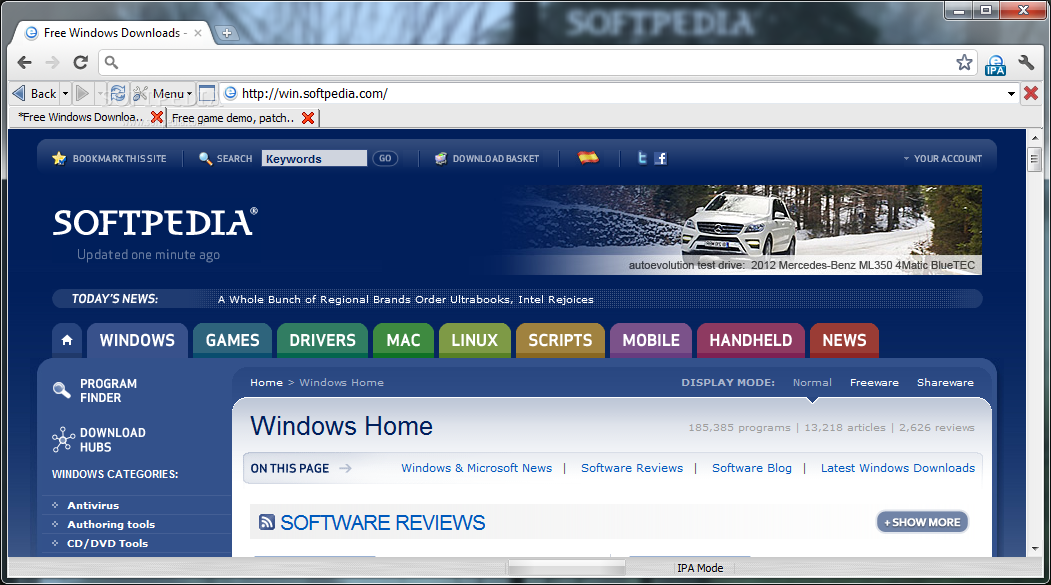The image size is (1051, 585).
Task: Click Bookmark This Site link
Action: tap(109, 159)
